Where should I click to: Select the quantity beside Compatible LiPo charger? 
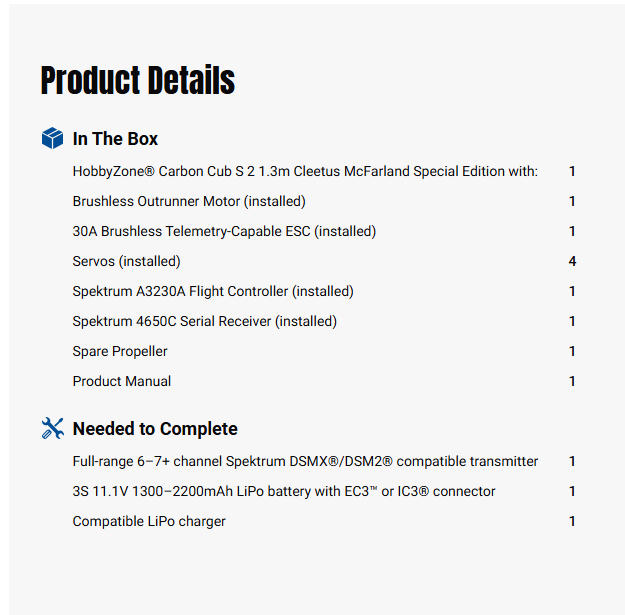pyautogui.click(x=573, y=521)
